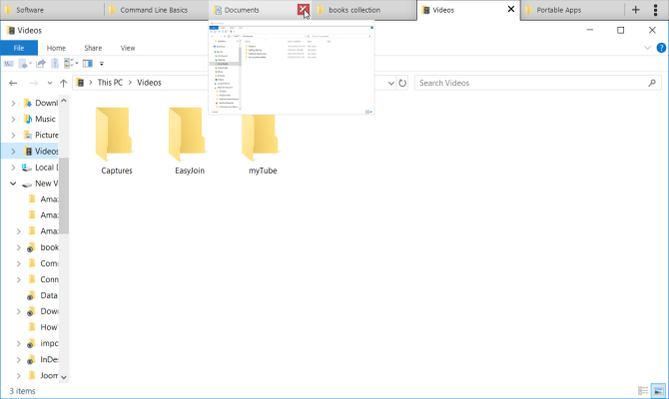Switch to the Software tab
This screenshot has height=399, width=669.
click(x=51, y=10)
